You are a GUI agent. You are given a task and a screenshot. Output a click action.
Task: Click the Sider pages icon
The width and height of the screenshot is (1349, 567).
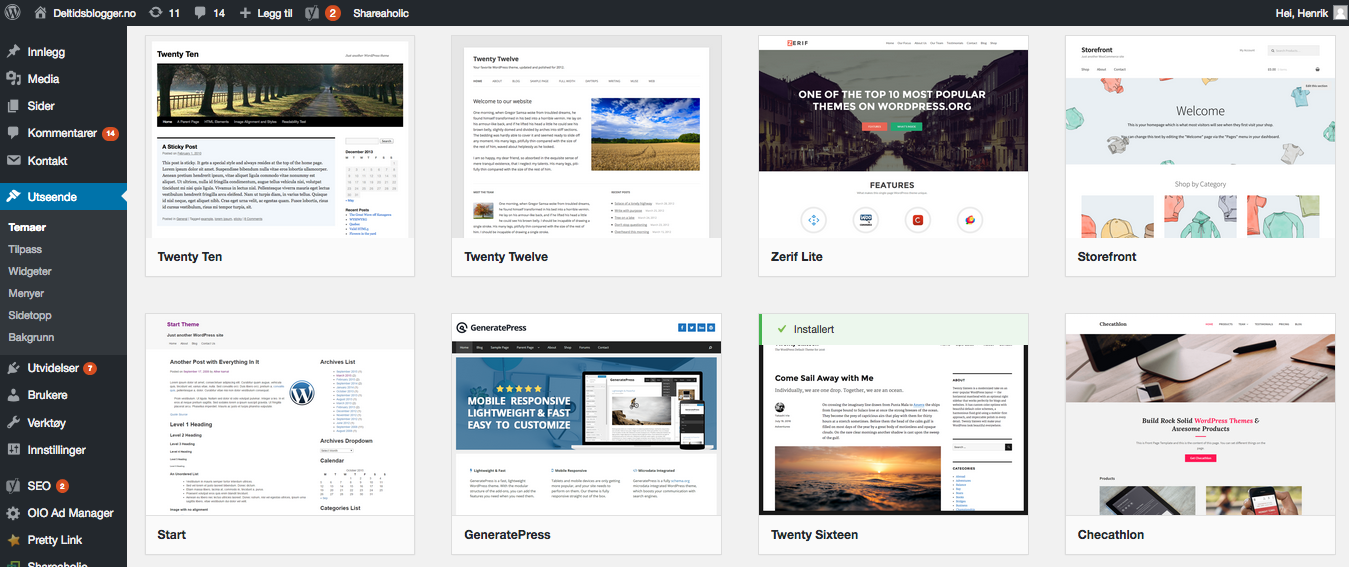click(x=14, y=106)
